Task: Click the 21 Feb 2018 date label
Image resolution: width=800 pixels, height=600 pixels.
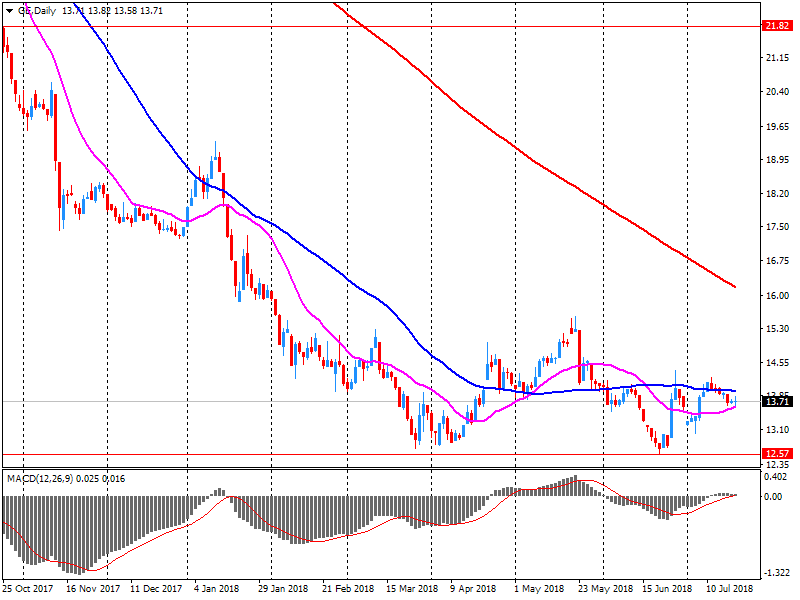Action: [348, 589]
